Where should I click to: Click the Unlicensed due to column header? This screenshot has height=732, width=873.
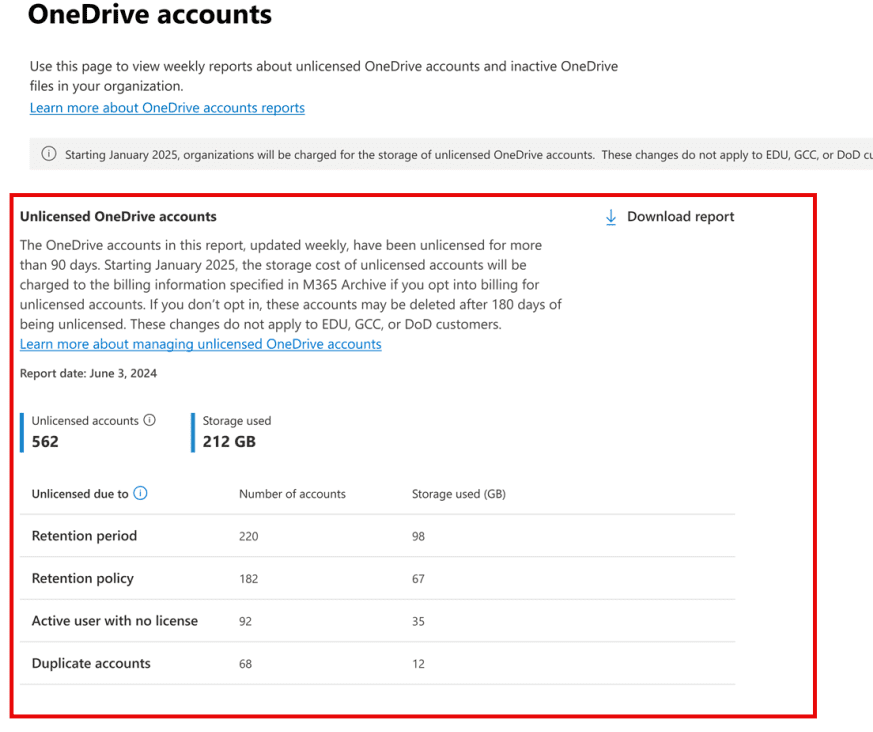click(80, 494)
